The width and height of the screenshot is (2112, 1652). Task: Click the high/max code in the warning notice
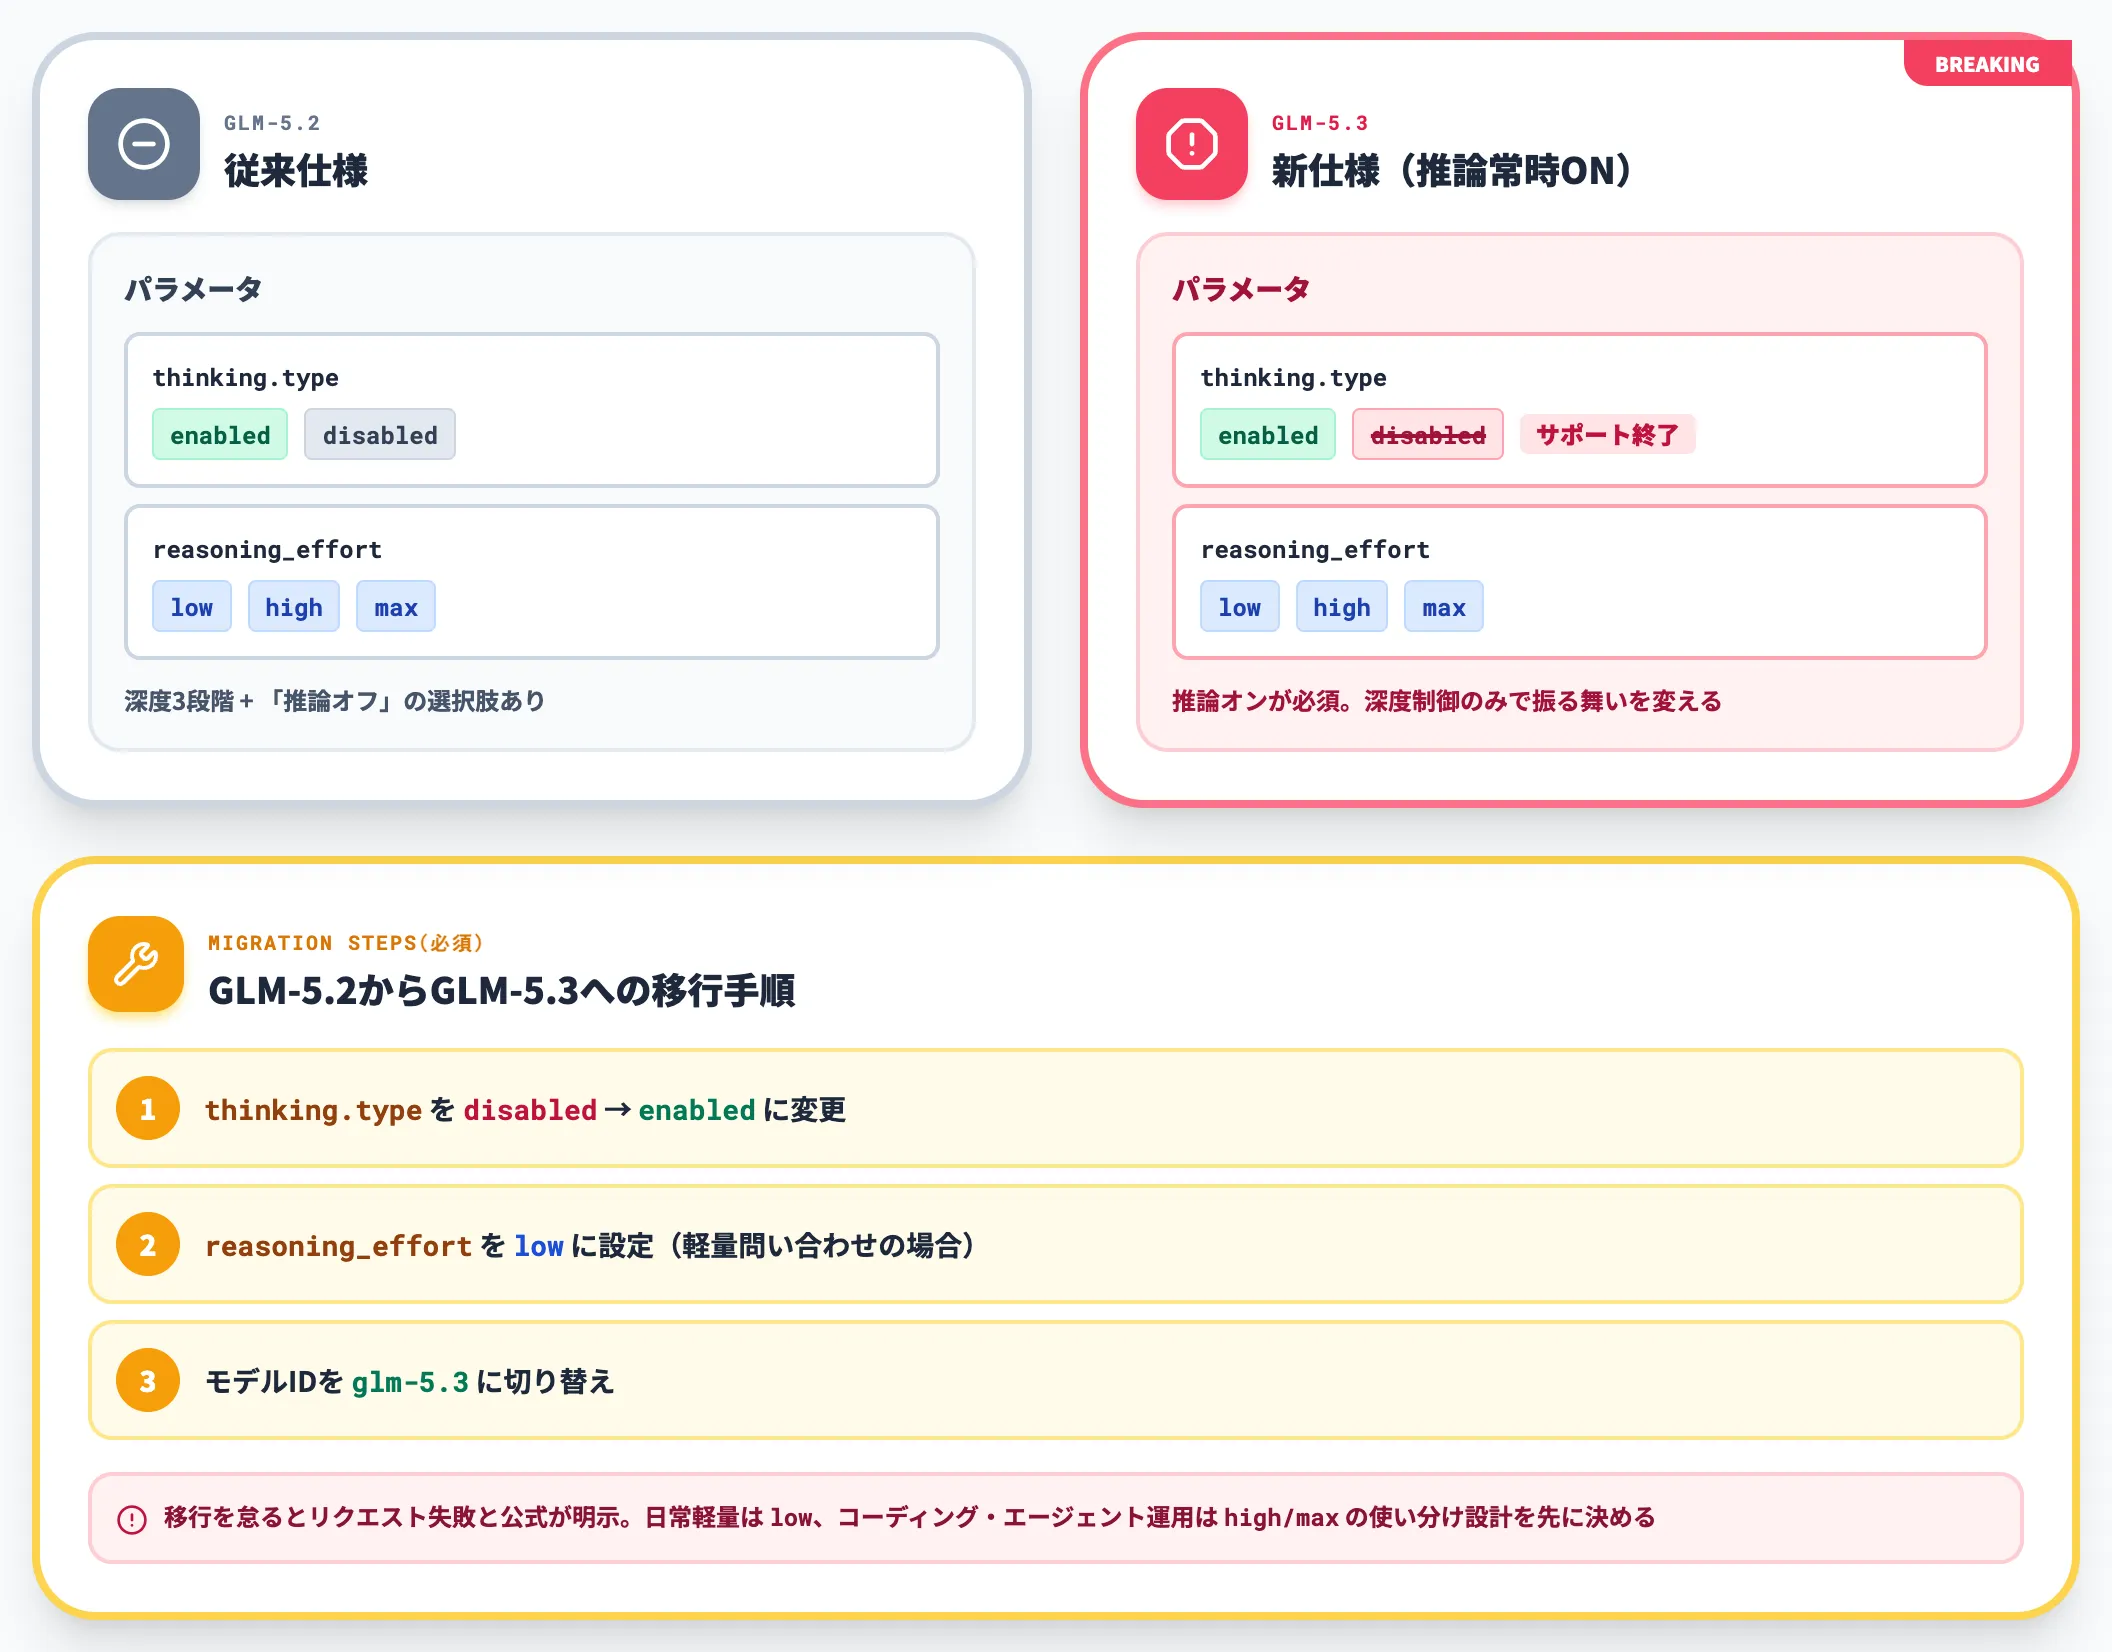pyautogui.click(x=1281, y=1518)
